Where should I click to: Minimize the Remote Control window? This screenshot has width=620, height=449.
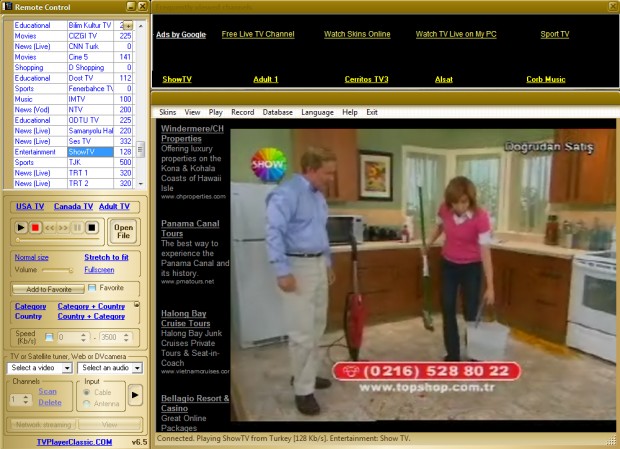131,6
